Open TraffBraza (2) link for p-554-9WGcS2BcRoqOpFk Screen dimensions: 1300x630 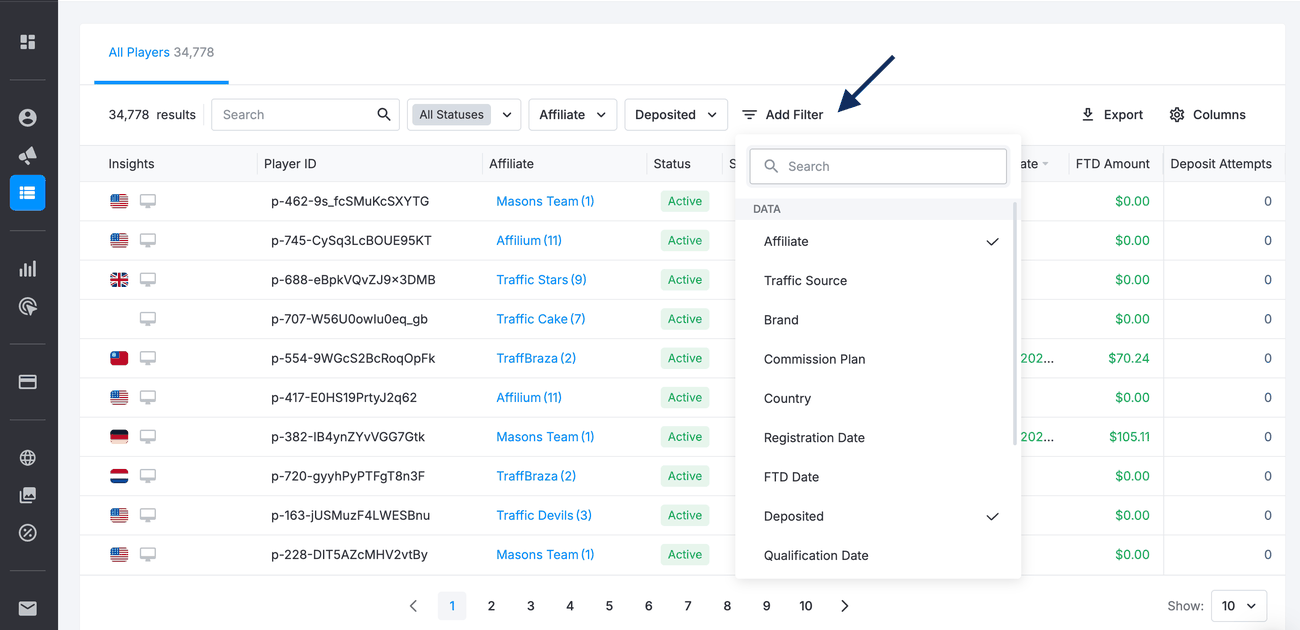tap(536, 358)
